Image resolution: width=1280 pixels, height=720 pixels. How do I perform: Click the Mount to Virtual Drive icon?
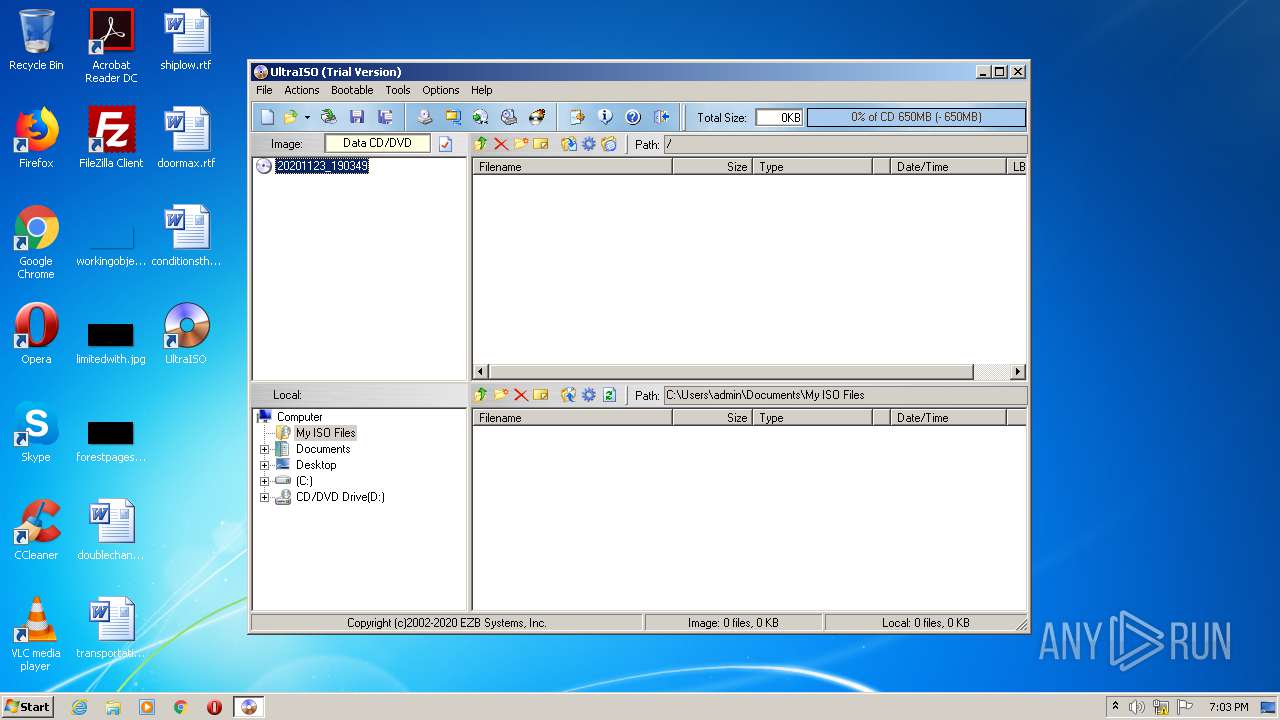tap(509, 117)
